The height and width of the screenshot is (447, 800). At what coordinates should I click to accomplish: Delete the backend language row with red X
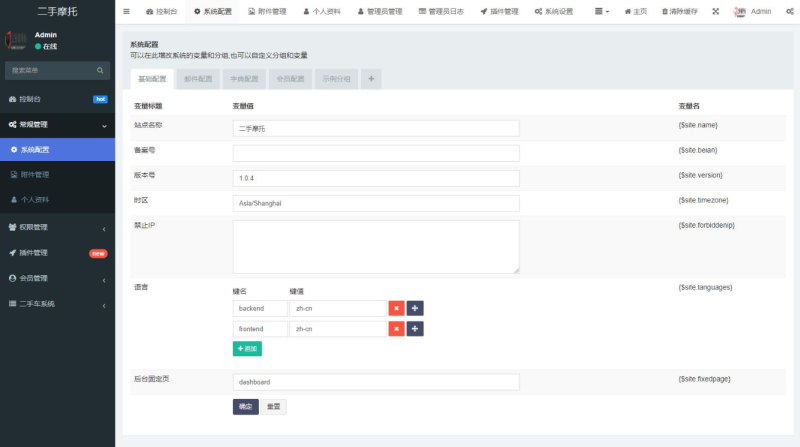pyautogui.click(x=396, y=308)
